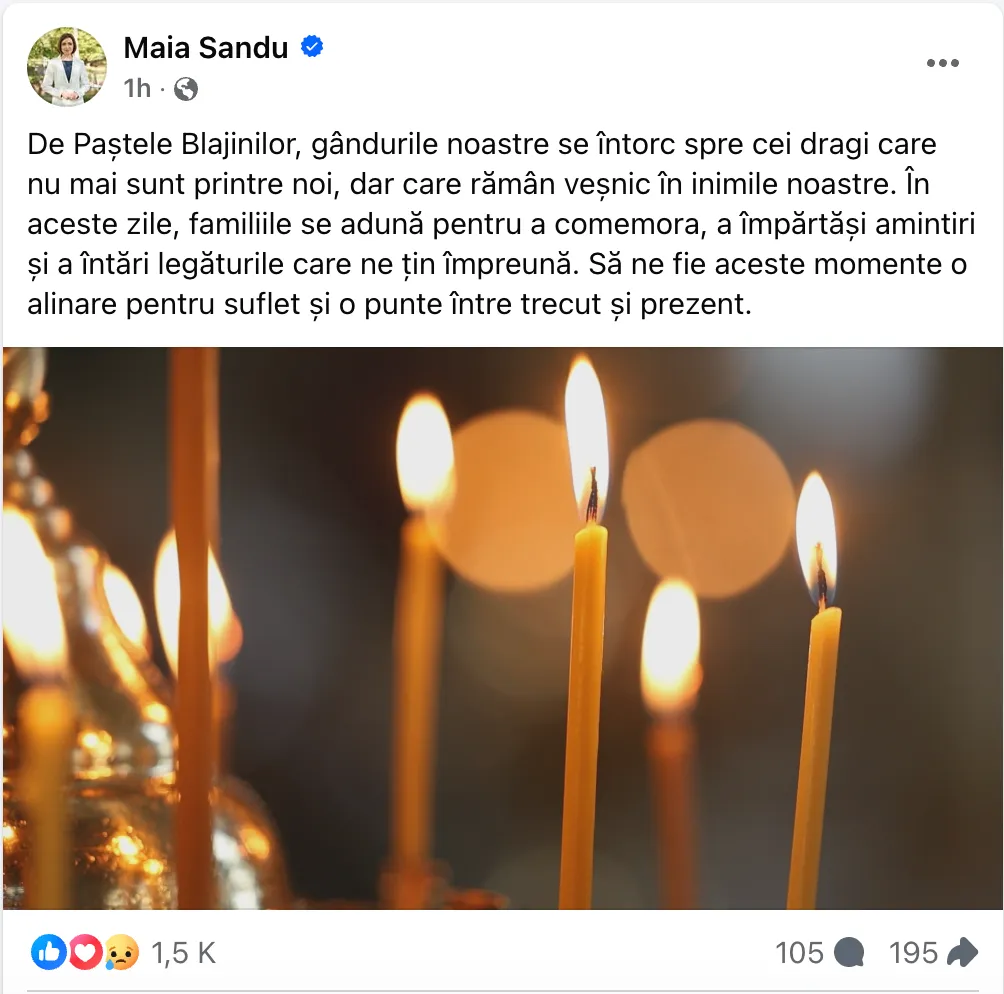The height and width of the screenshot is (994, 1004).
Task: Click the post text about Paștele Blajinilor
Action: click(501, 224)
